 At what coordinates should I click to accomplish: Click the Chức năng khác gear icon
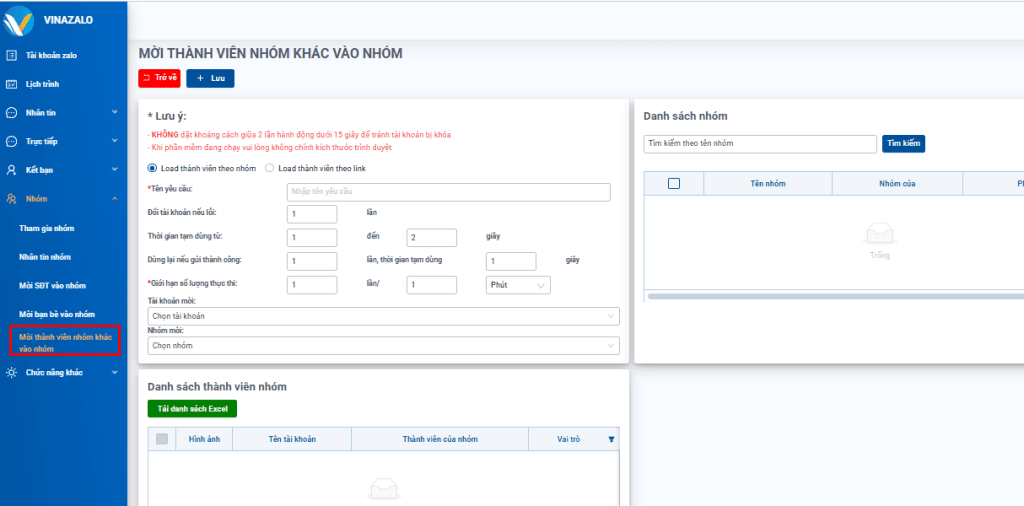[11, 372]
